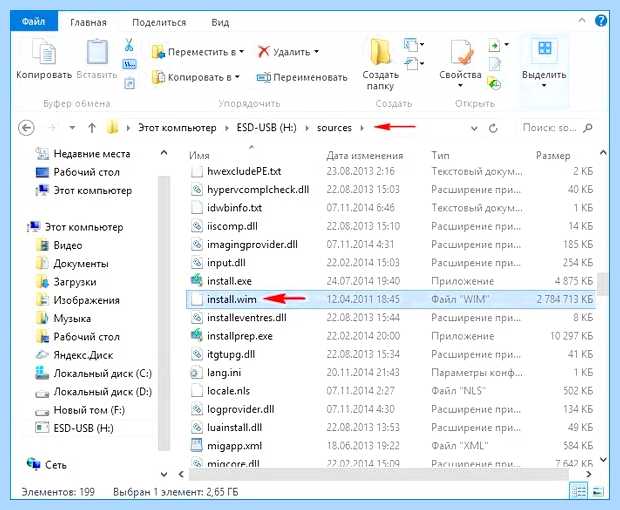620x510 pixels.
Task: Select the install.exe file icon
Action: [197, 281]
